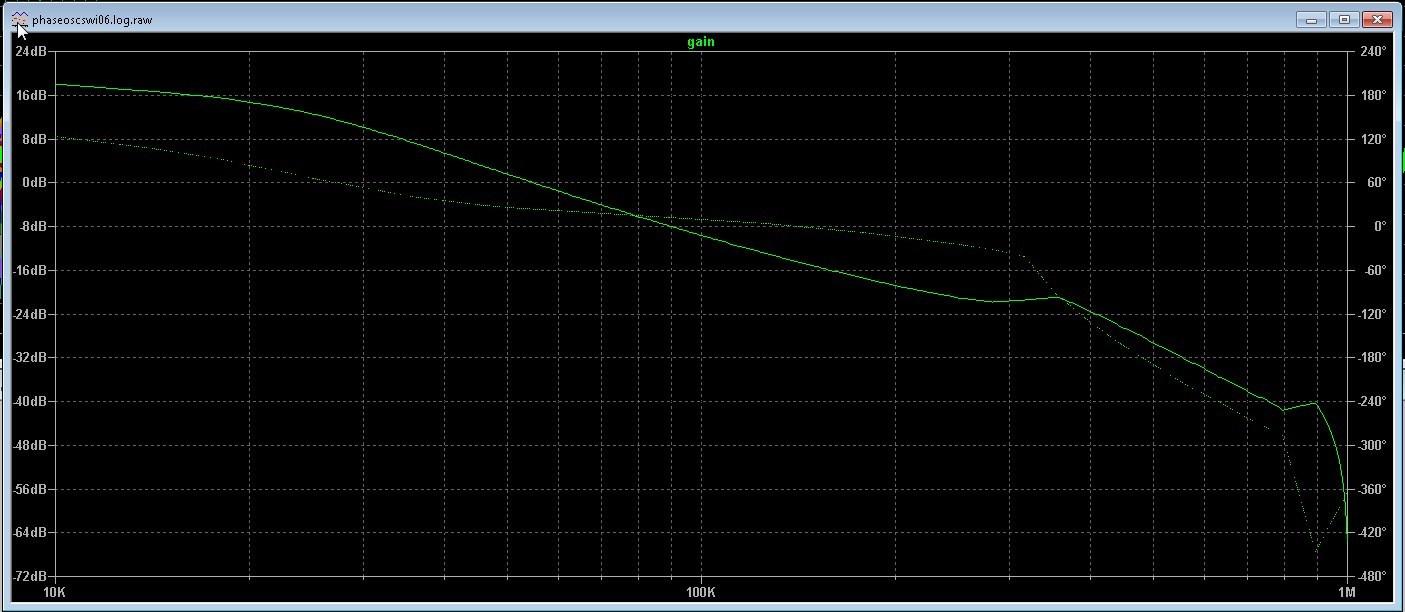1405x612 pixels.
Task: Click the 24dB label on magnitude axis
Action: click(33, 51)
